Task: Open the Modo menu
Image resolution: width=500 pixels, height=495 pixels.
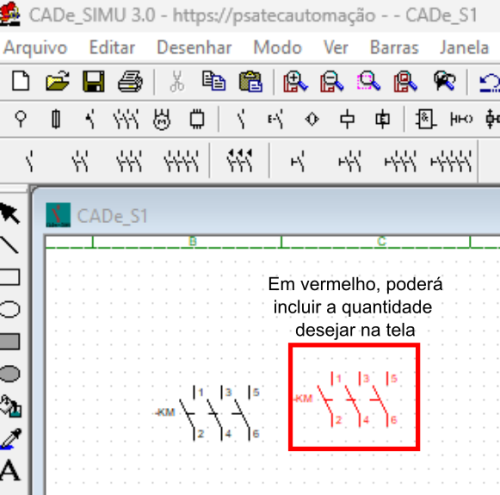Action: tap(278, 48)
